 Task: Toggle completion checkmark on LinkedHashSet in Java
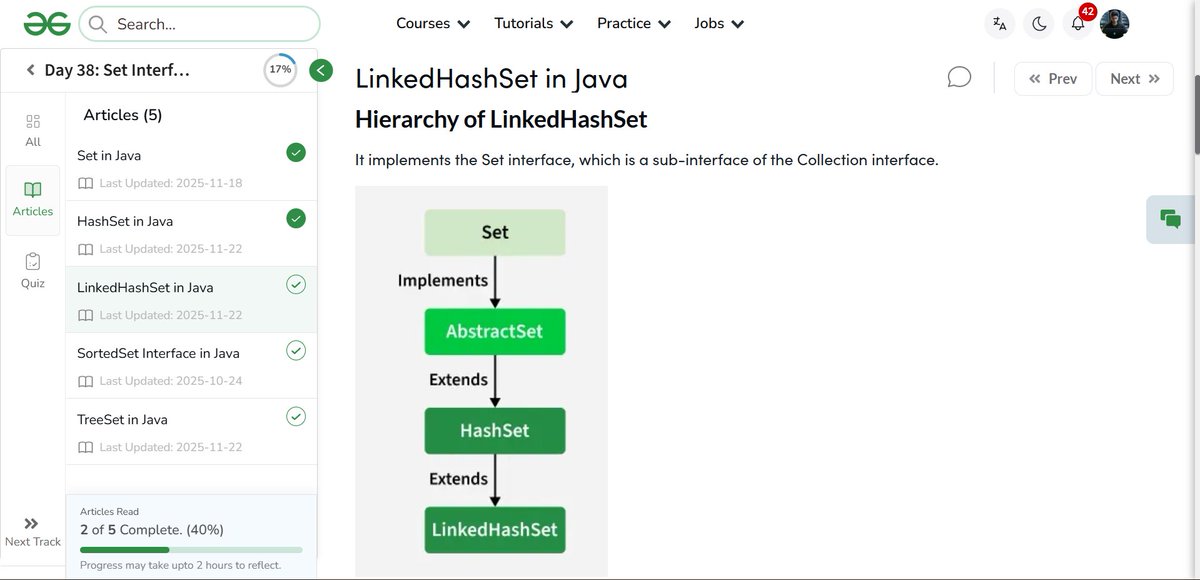click(296, 284)
